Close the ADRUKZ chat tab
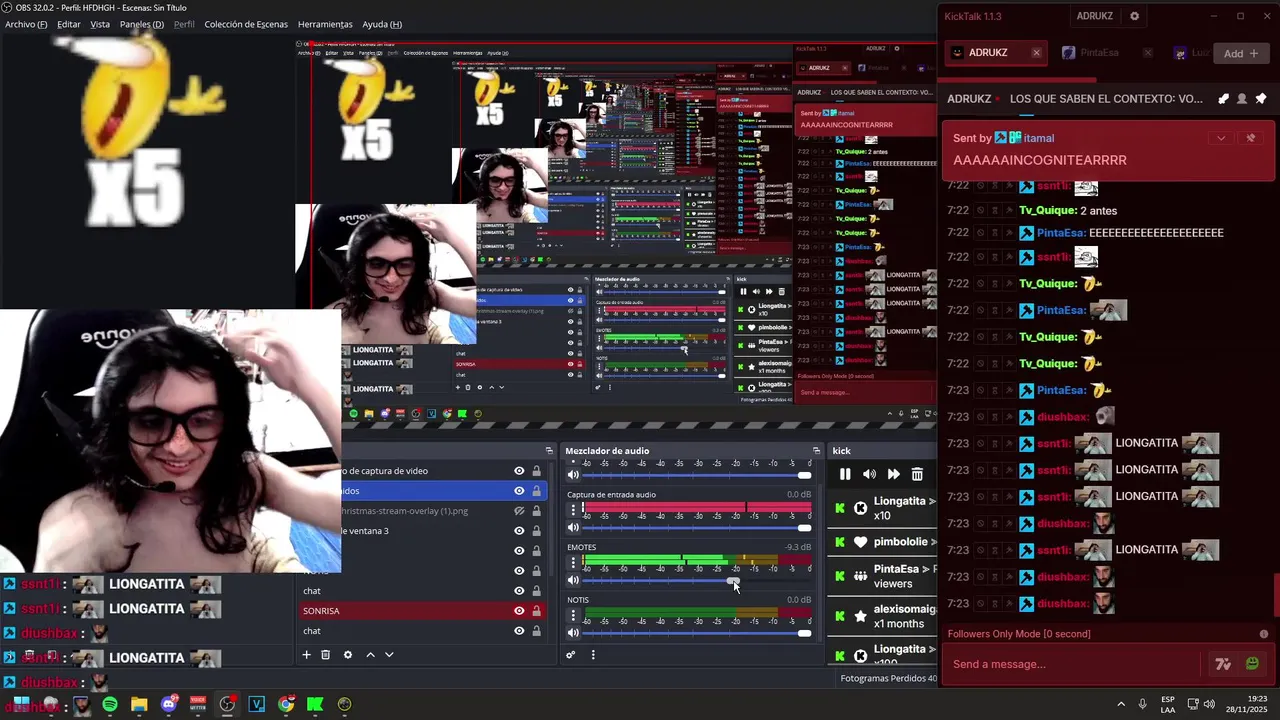Viewport: 1280px width, 720px height. pyautogui.click(x=1036, y=53)
